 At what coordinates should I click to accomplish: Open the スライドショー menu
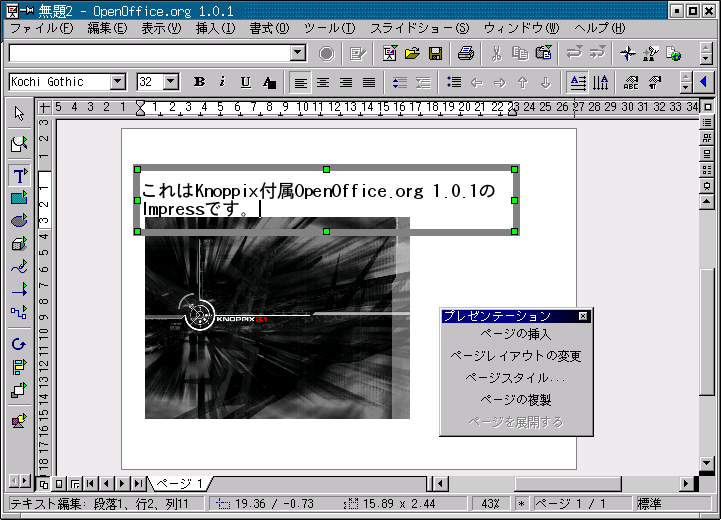pyautogui.click(x=419, y=29)
